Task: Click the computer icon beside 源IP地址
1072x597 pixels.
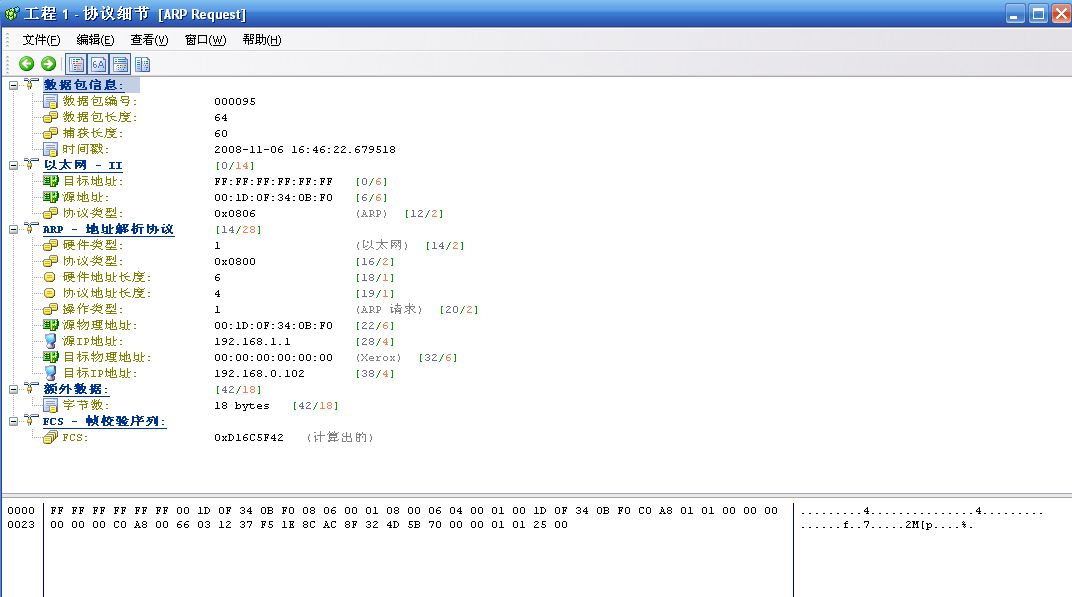Action: pyautogui.click(x=51, y=341)
